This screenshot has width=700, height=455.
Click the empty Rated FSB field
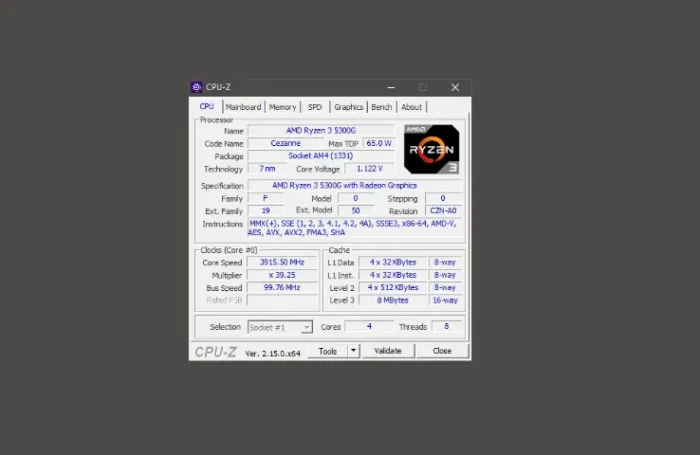[282, 300]
